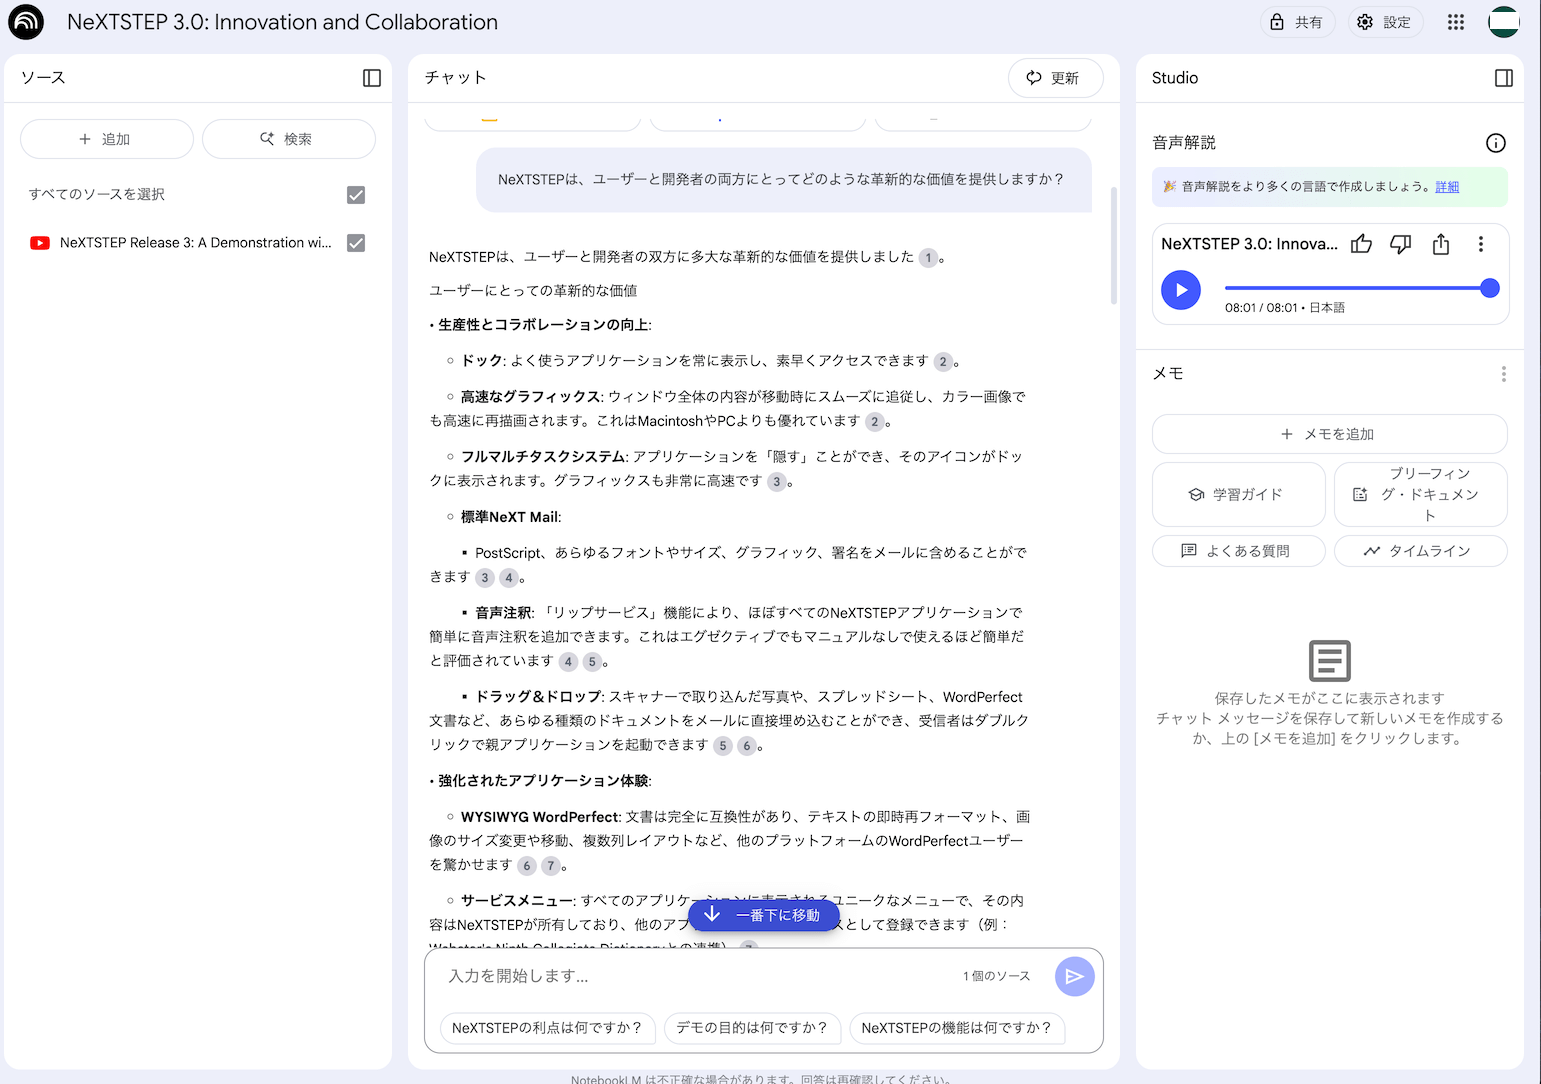Open audio overview more options menu
The image size is (1541, 1084).
(x=1481, y=244)
